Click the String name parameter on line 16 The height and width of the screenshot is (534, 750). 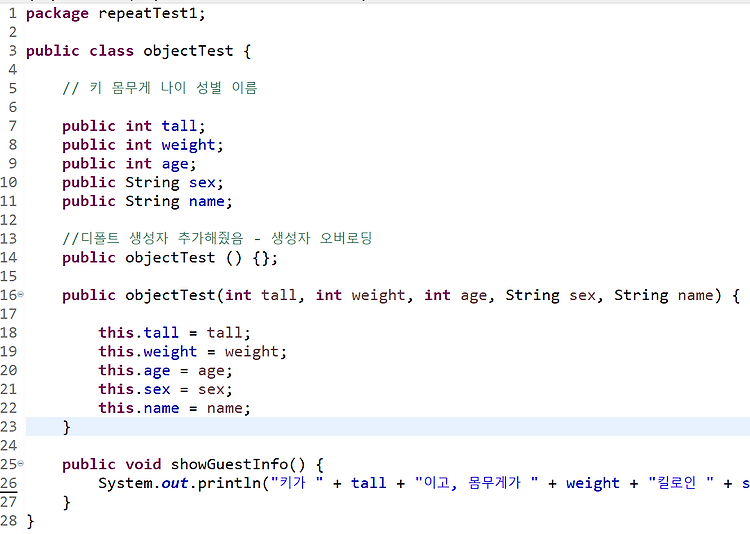tap(664, 295)
